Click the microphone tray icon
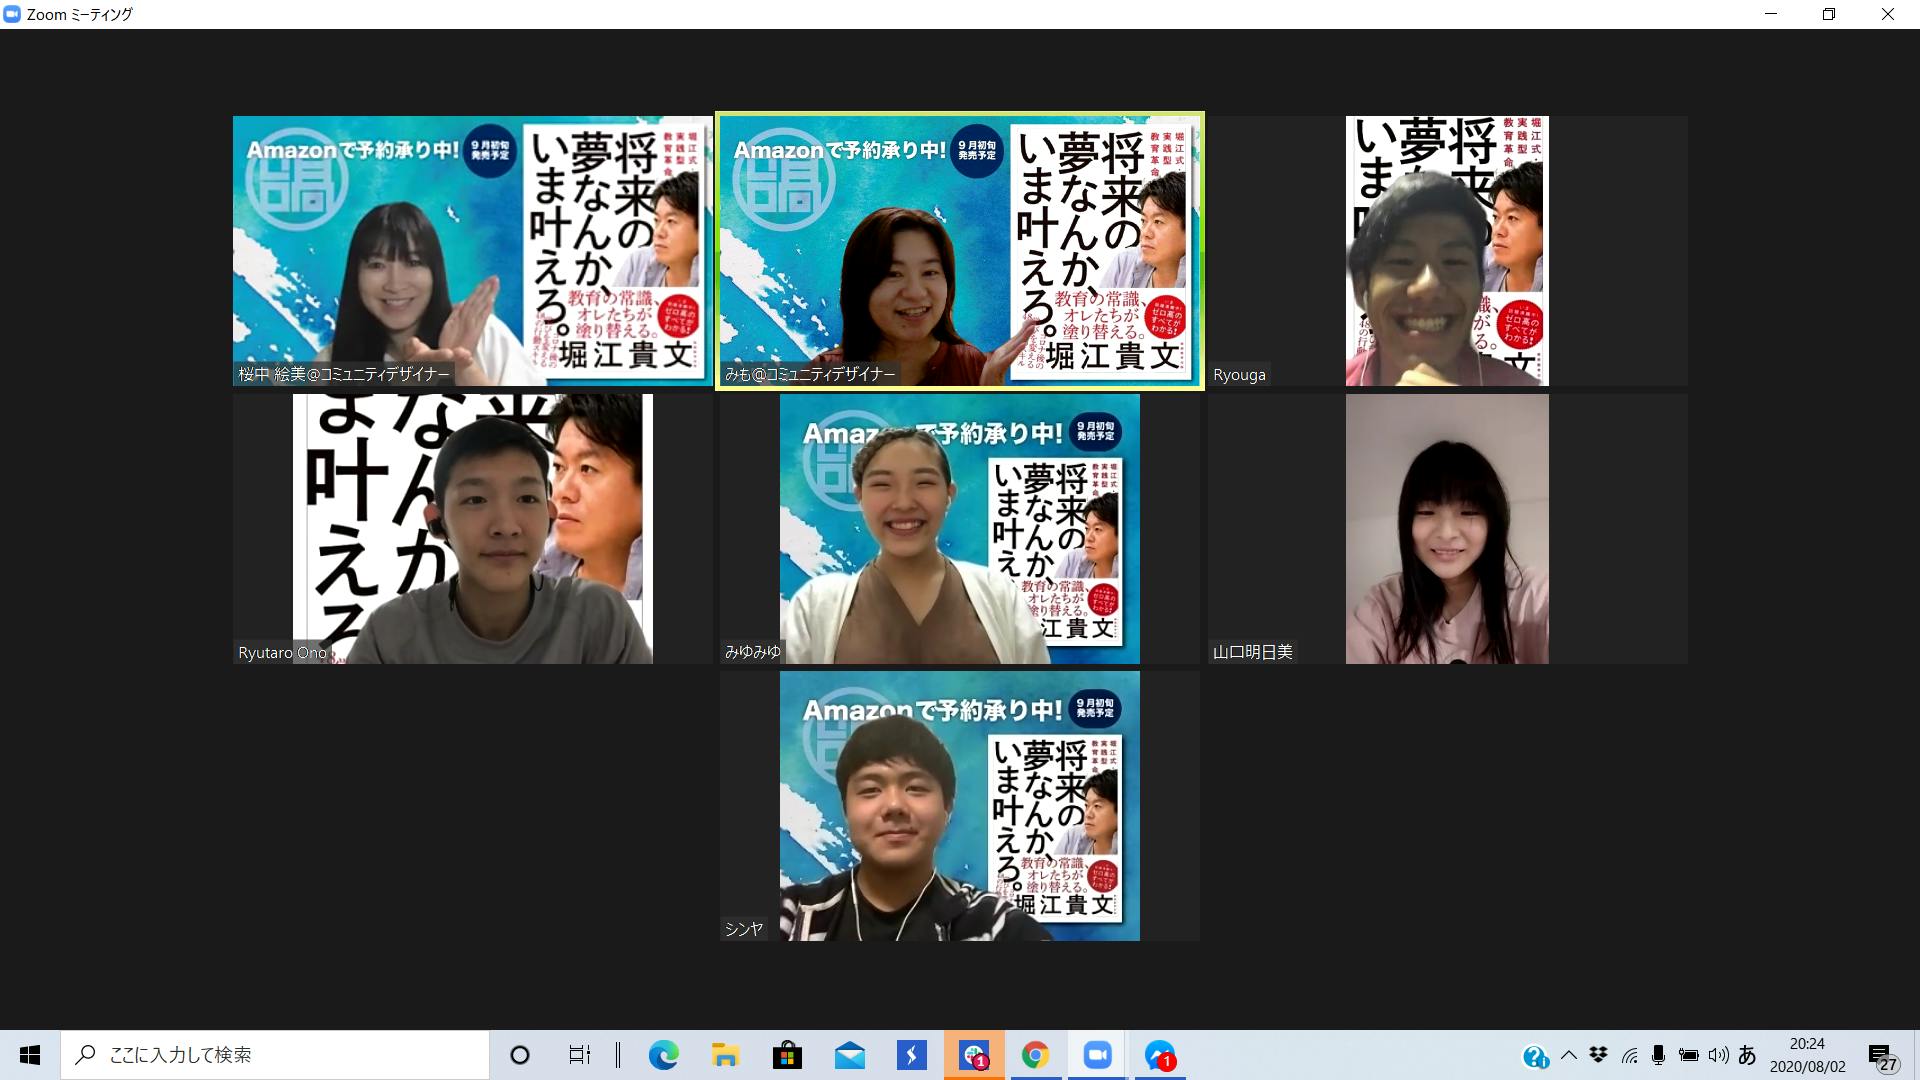Viewport: 1920px width, 1080px height. (x=1658, y=1055)
